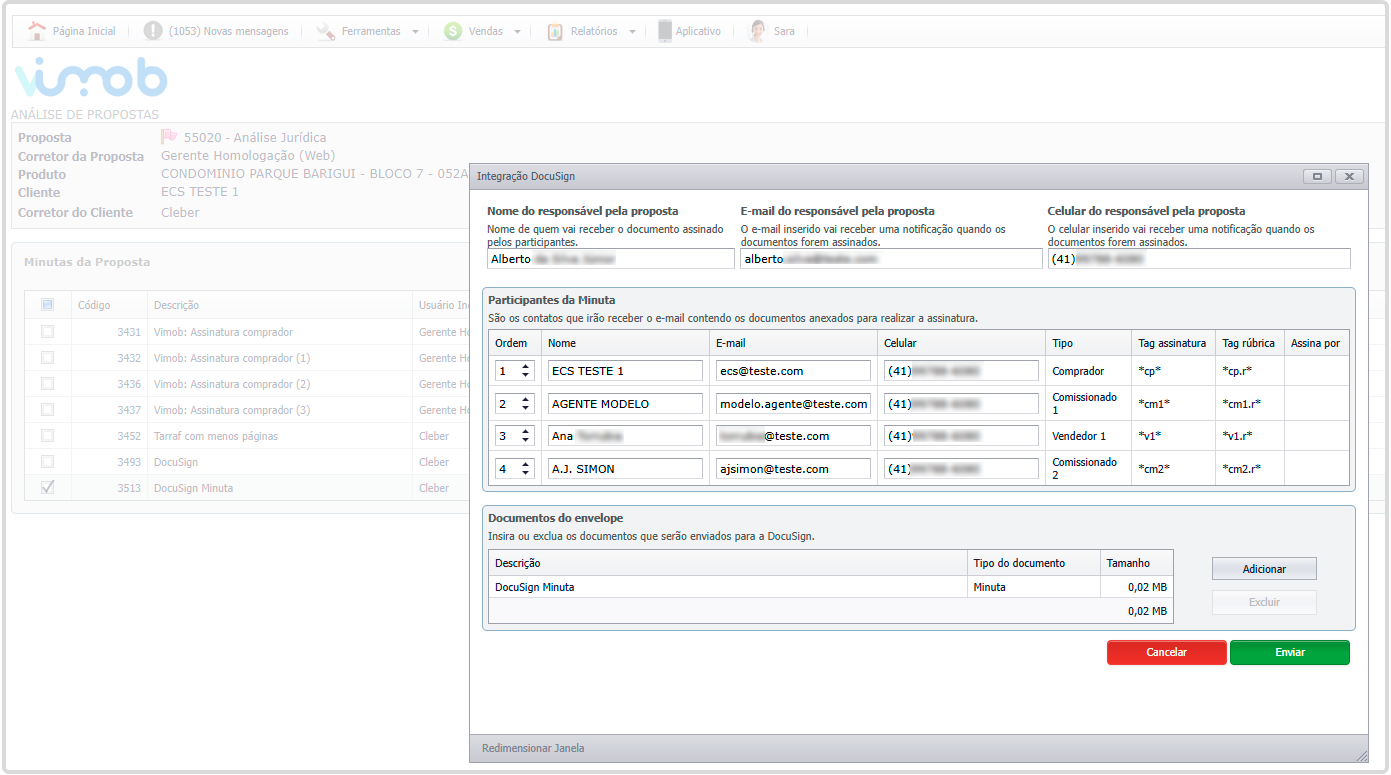Decrease the order of A.J. SIMON
1391x775 pixels.
pos(525,473)
